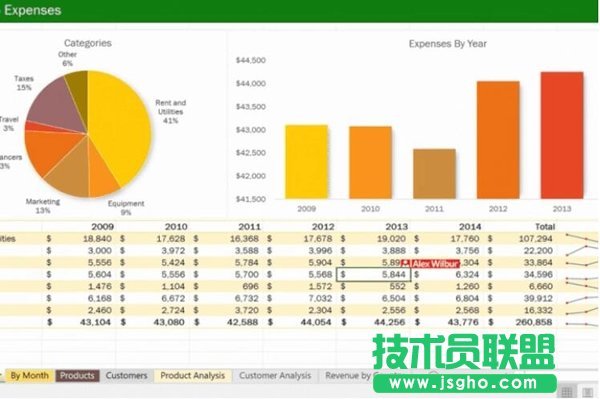Switch to Page Layout view icon
Viewport: 600px width, 399px height.
pos(588,392)
